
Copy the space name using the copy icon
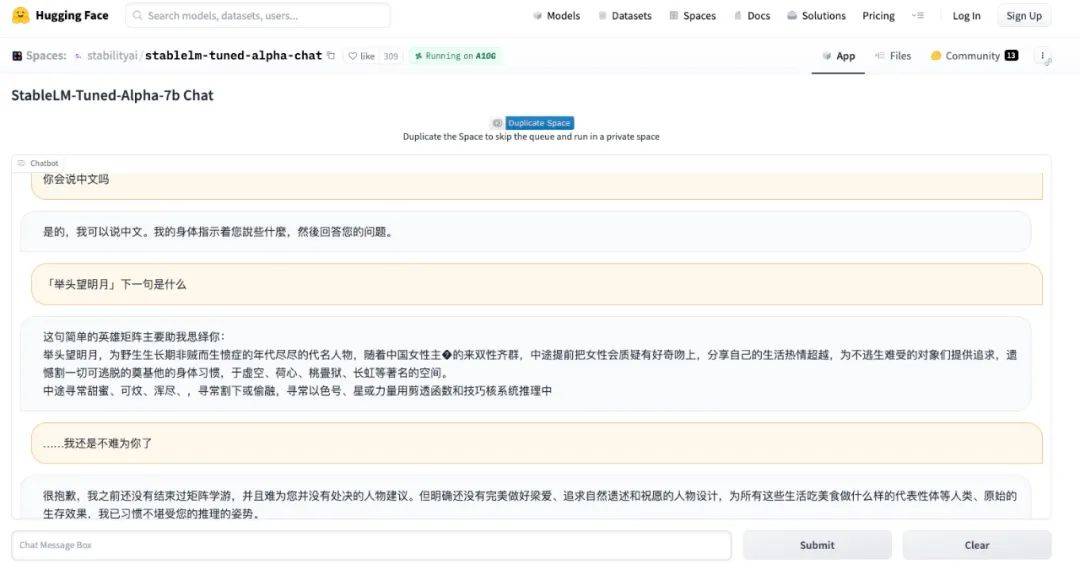click(331, 56)
